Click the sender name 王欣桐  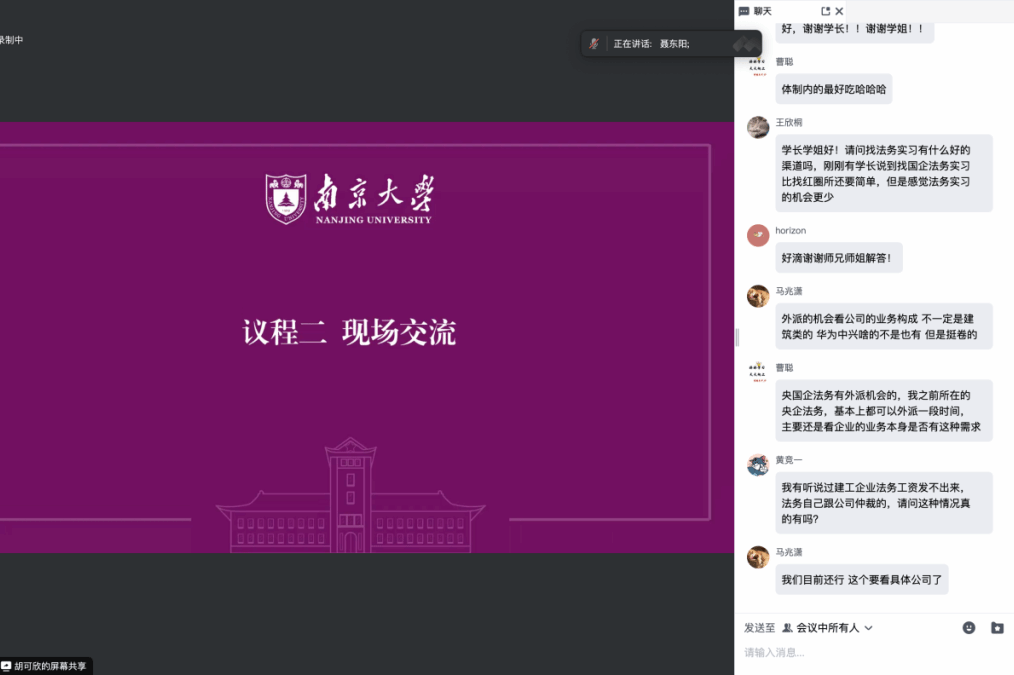pos(789,122)
